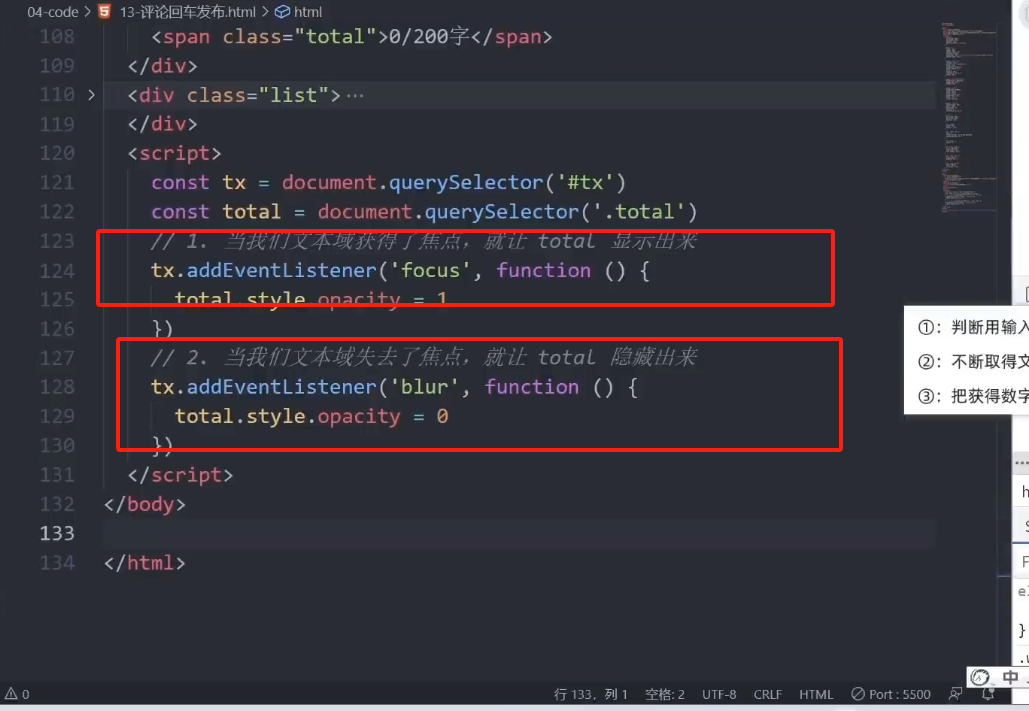This screenshot has width=1029, height=711.
Task: Click note '③: 把获得数字' in right panel
Action: point(972,396)
